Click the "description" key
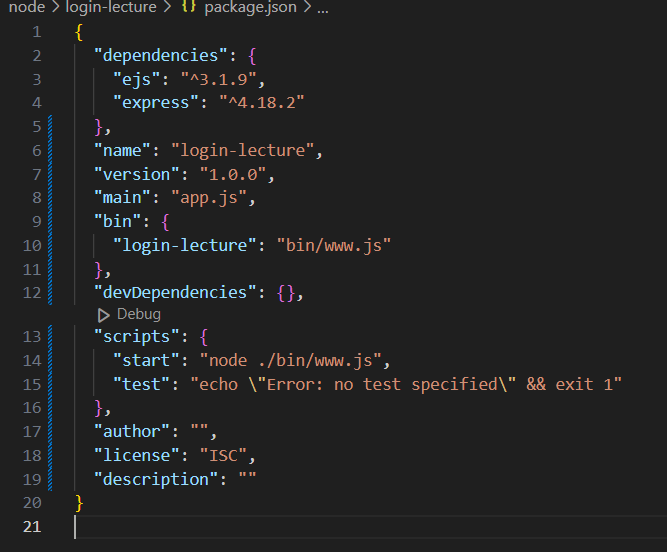This screenshot has width=667, height=552. pyautogui.click(x=156, y=479)
